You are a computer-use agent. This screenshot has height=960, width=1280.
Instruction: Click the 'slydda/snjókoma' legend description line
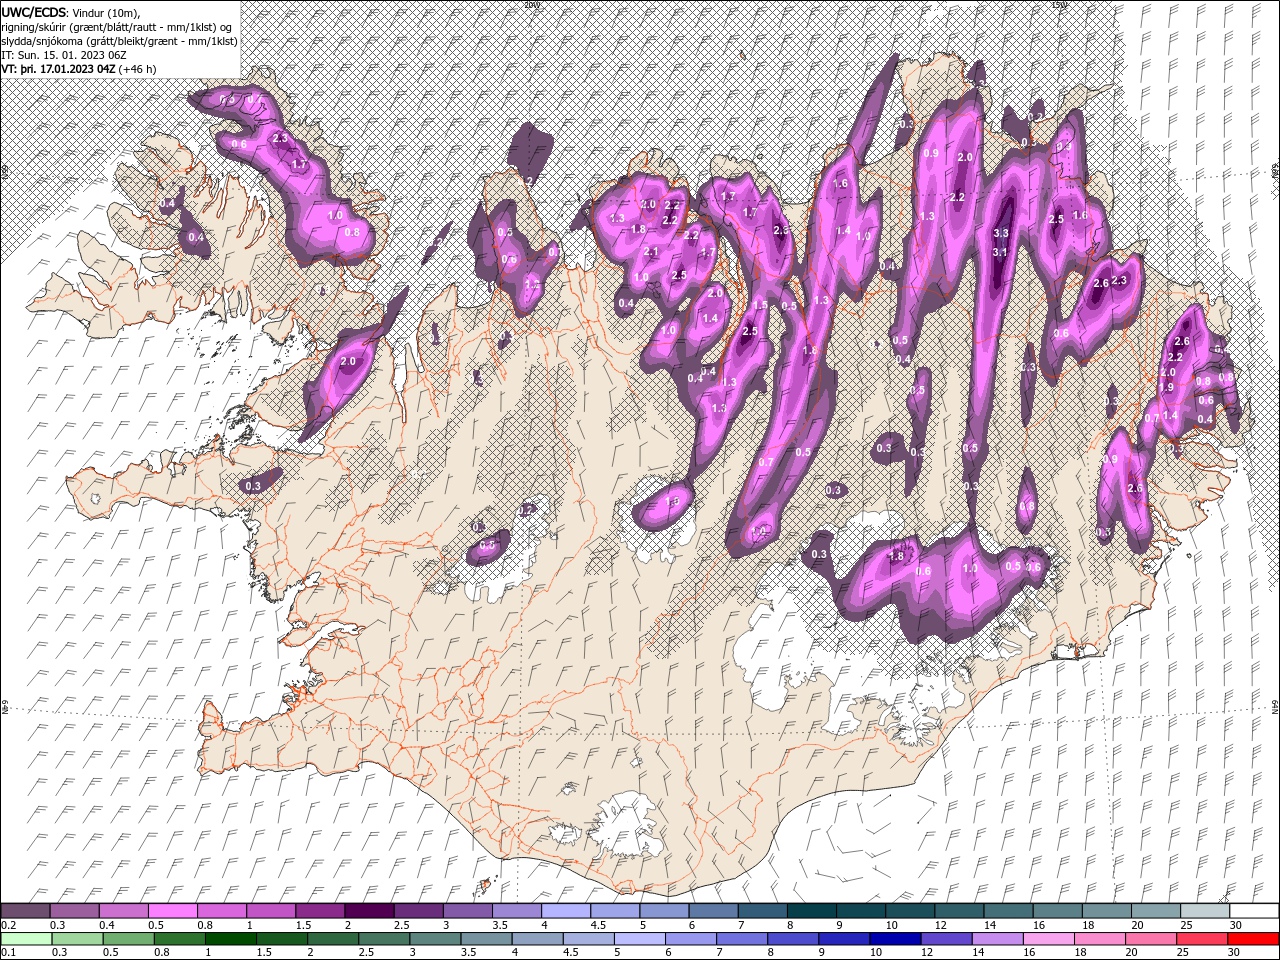click(x=119, y=41)
